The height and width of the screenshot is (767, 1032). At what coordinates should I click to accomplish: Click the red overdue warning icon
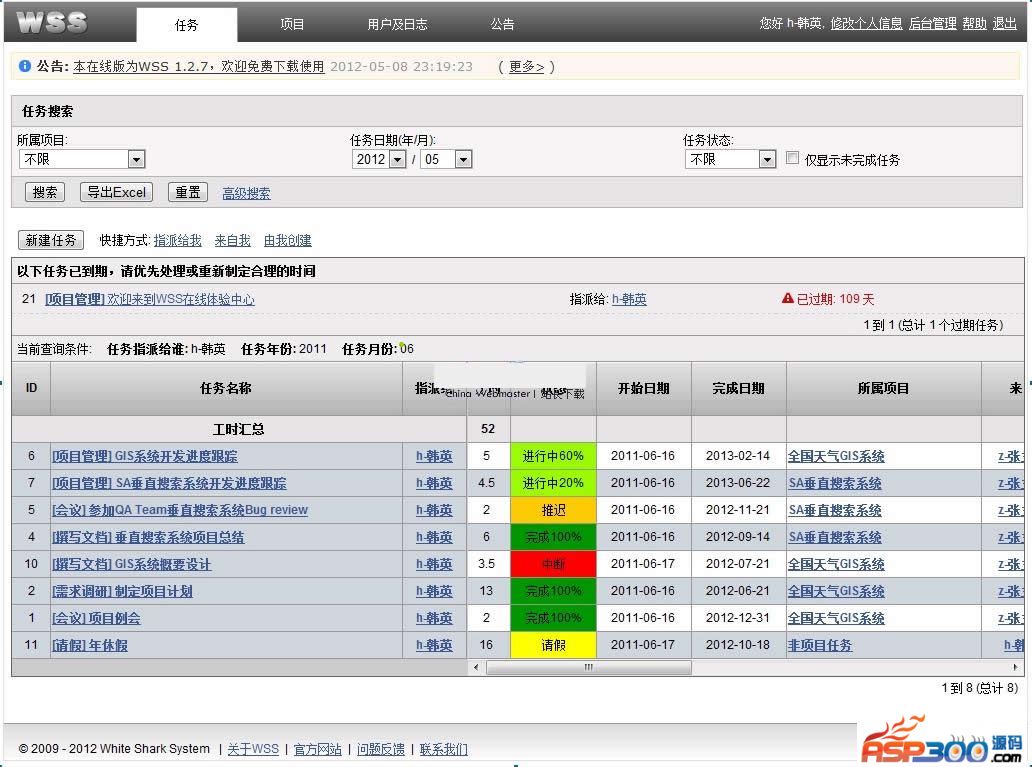(x=787, y=299)
